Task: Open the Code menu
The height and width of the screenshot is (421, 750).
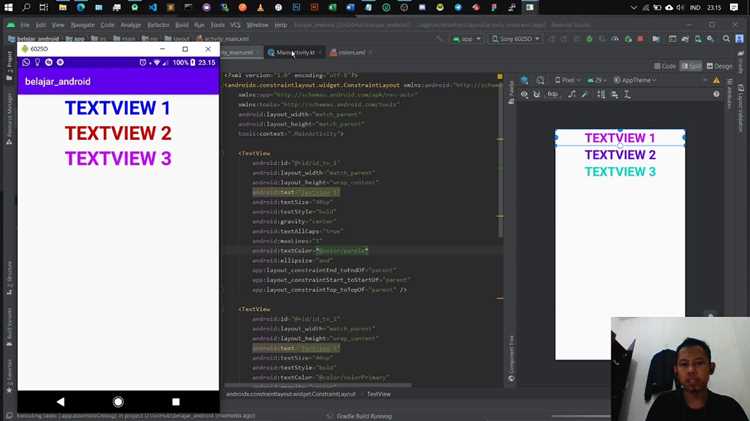Action: tap(108, 25)
